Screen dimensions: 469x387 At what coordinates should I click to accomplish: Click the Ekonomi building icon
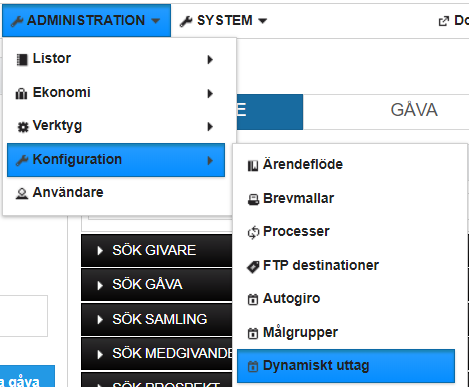pos(21,93)
